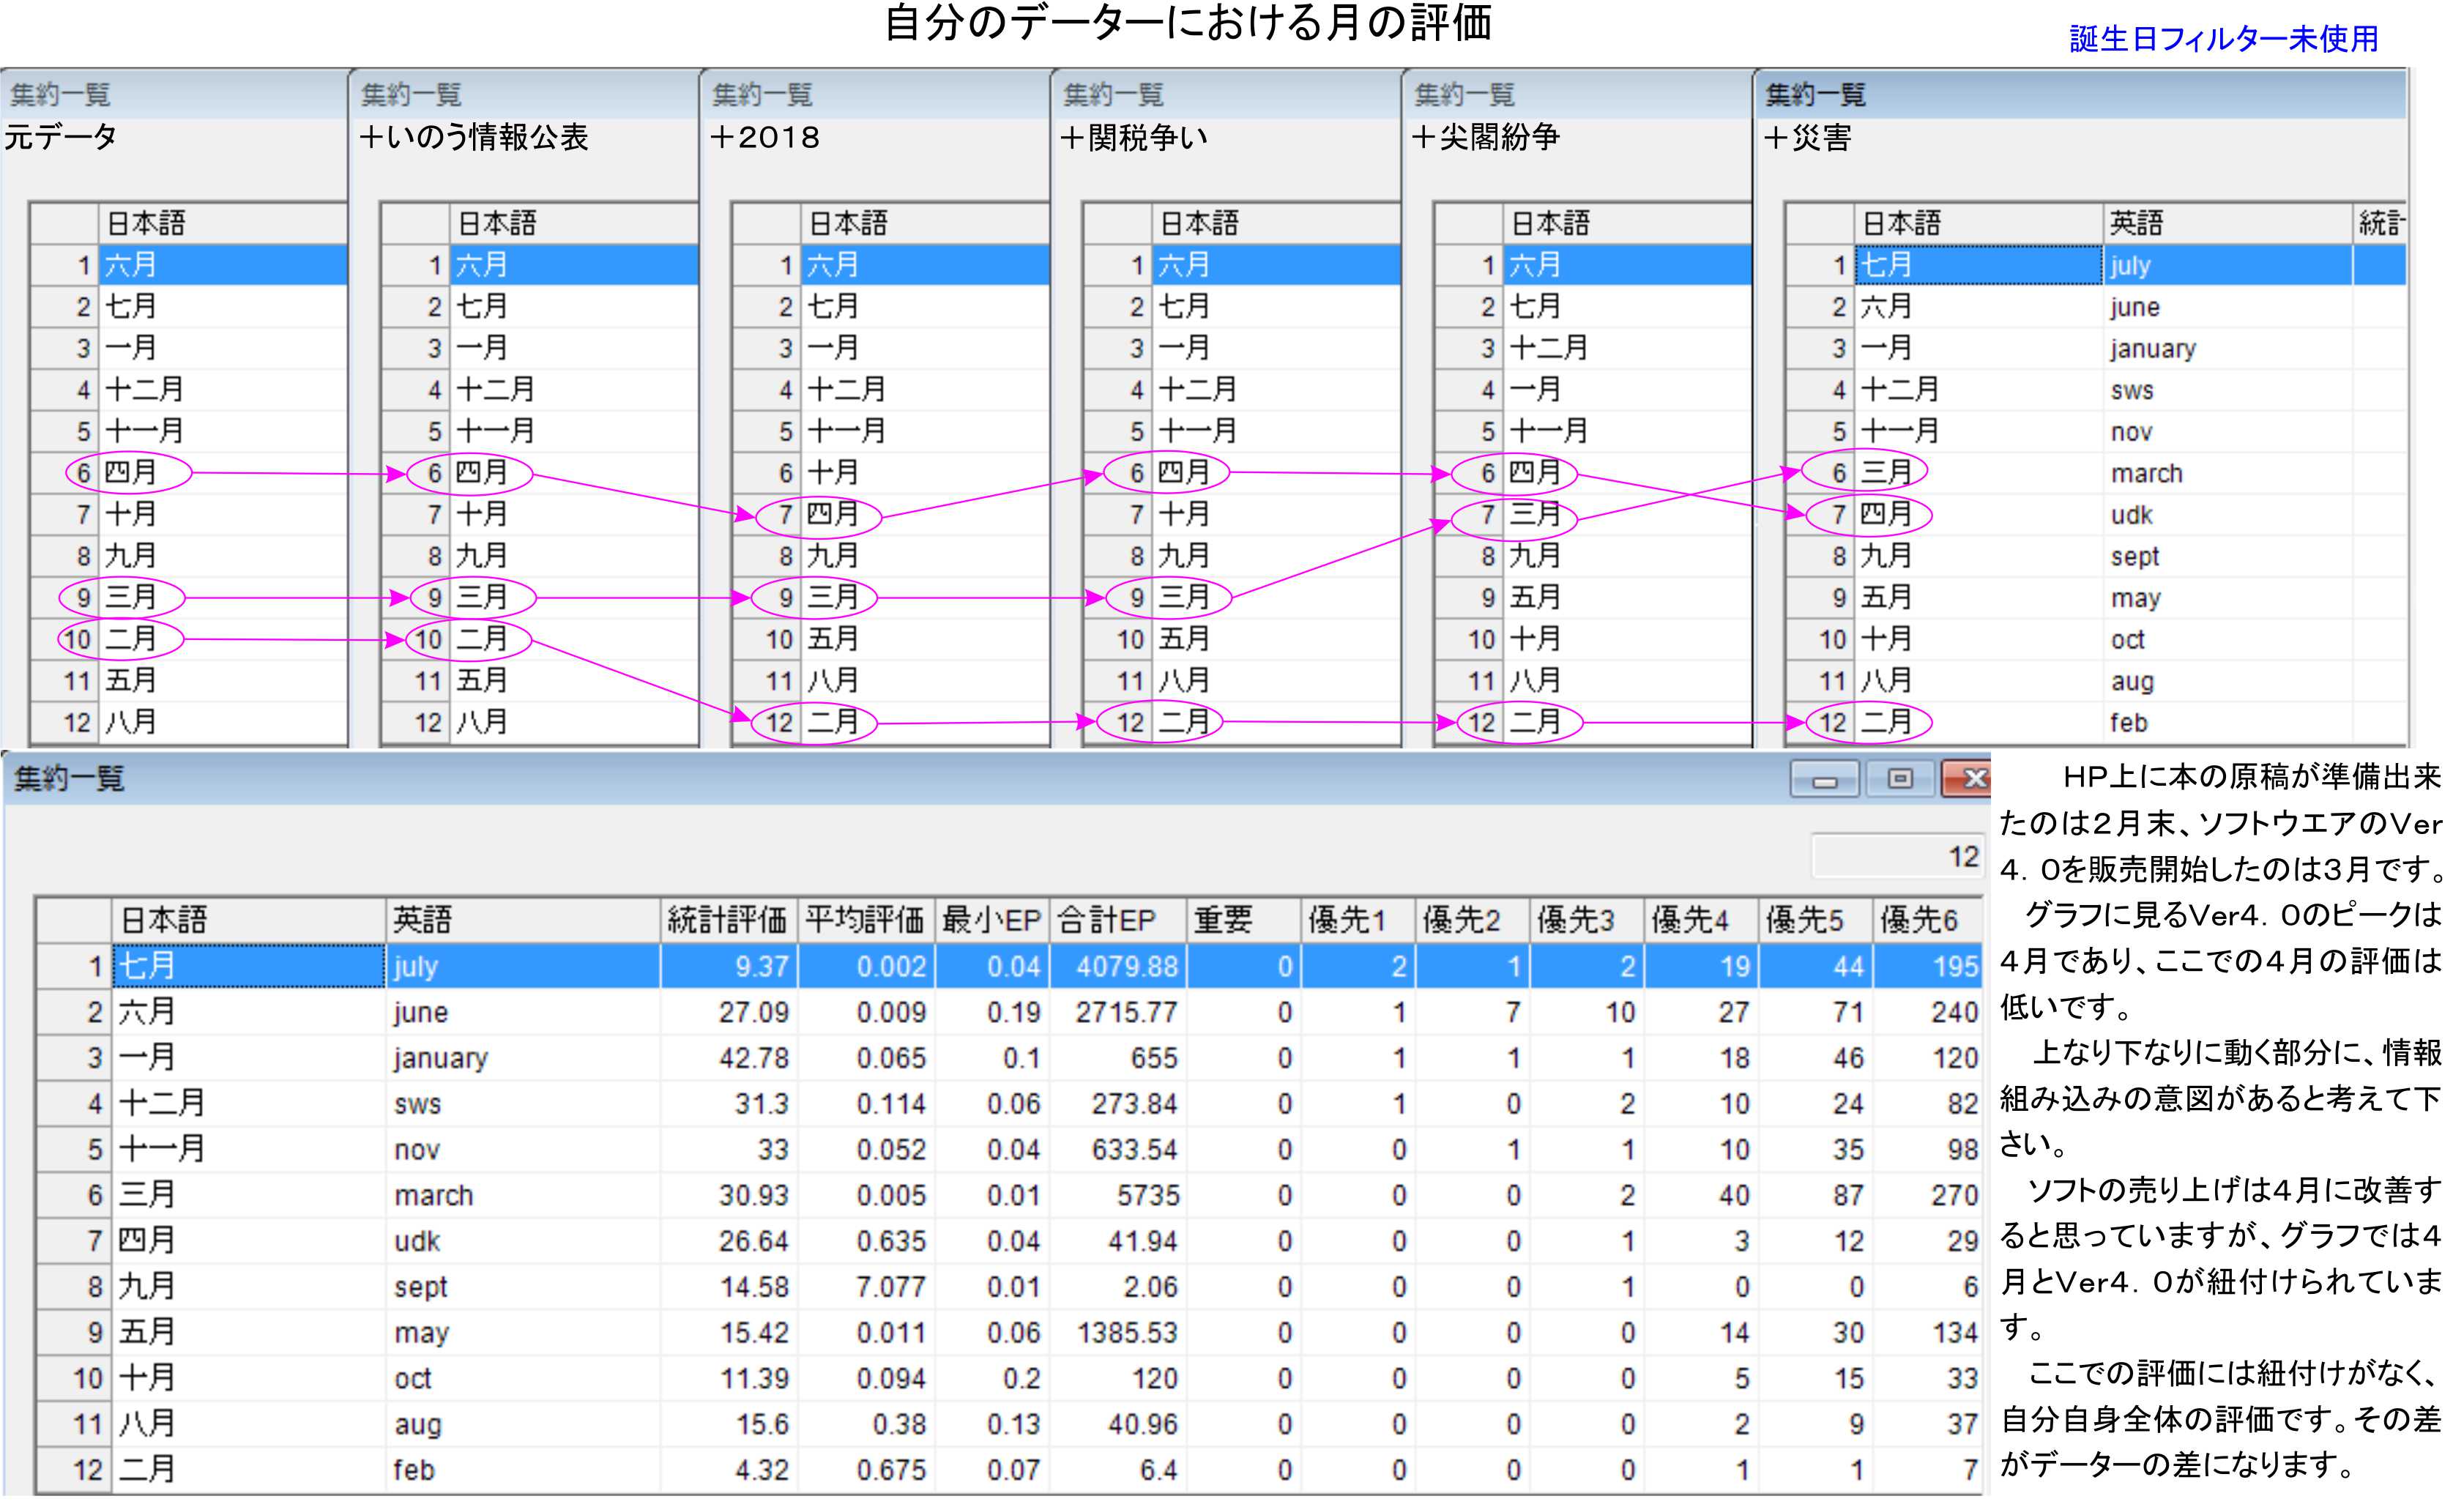The height and width of the screenshot is (1507, 2464).
Task: Click the 平均評価 column header
Action: (865, 920)
